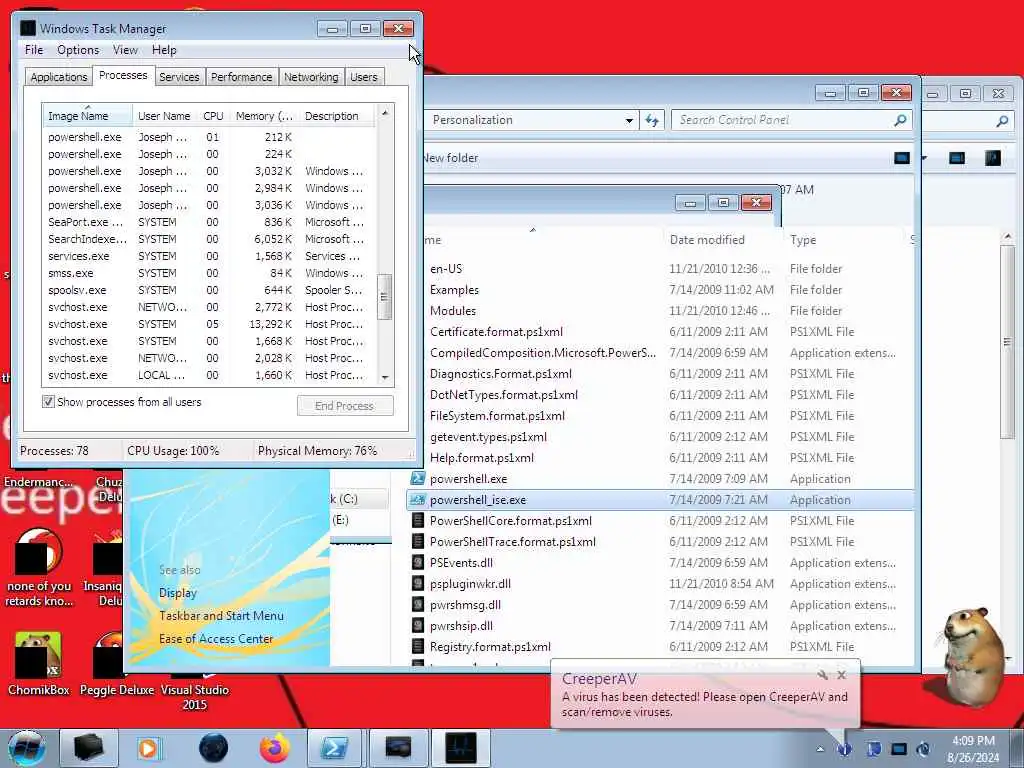Click the End Process button
1024x768 pixels.
[x=345, y=406]
